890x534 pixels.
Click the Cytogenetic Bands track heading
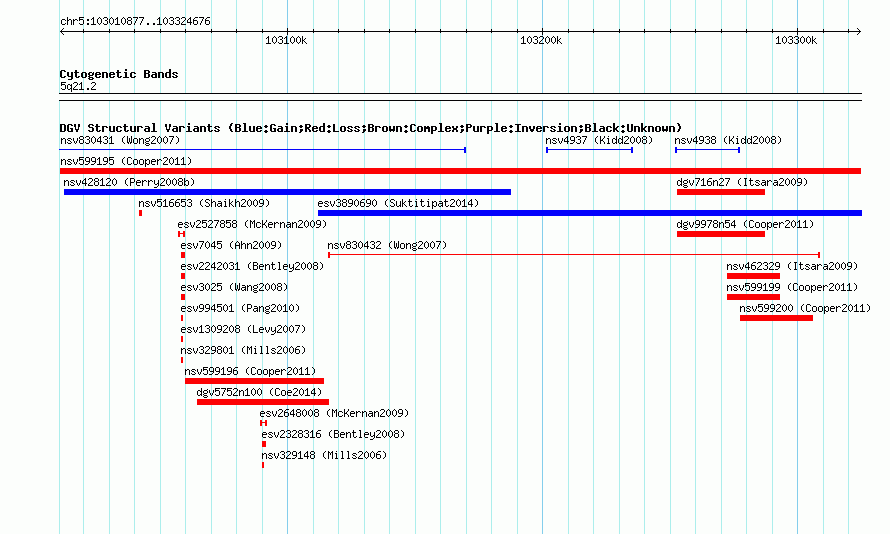point(119,74)
